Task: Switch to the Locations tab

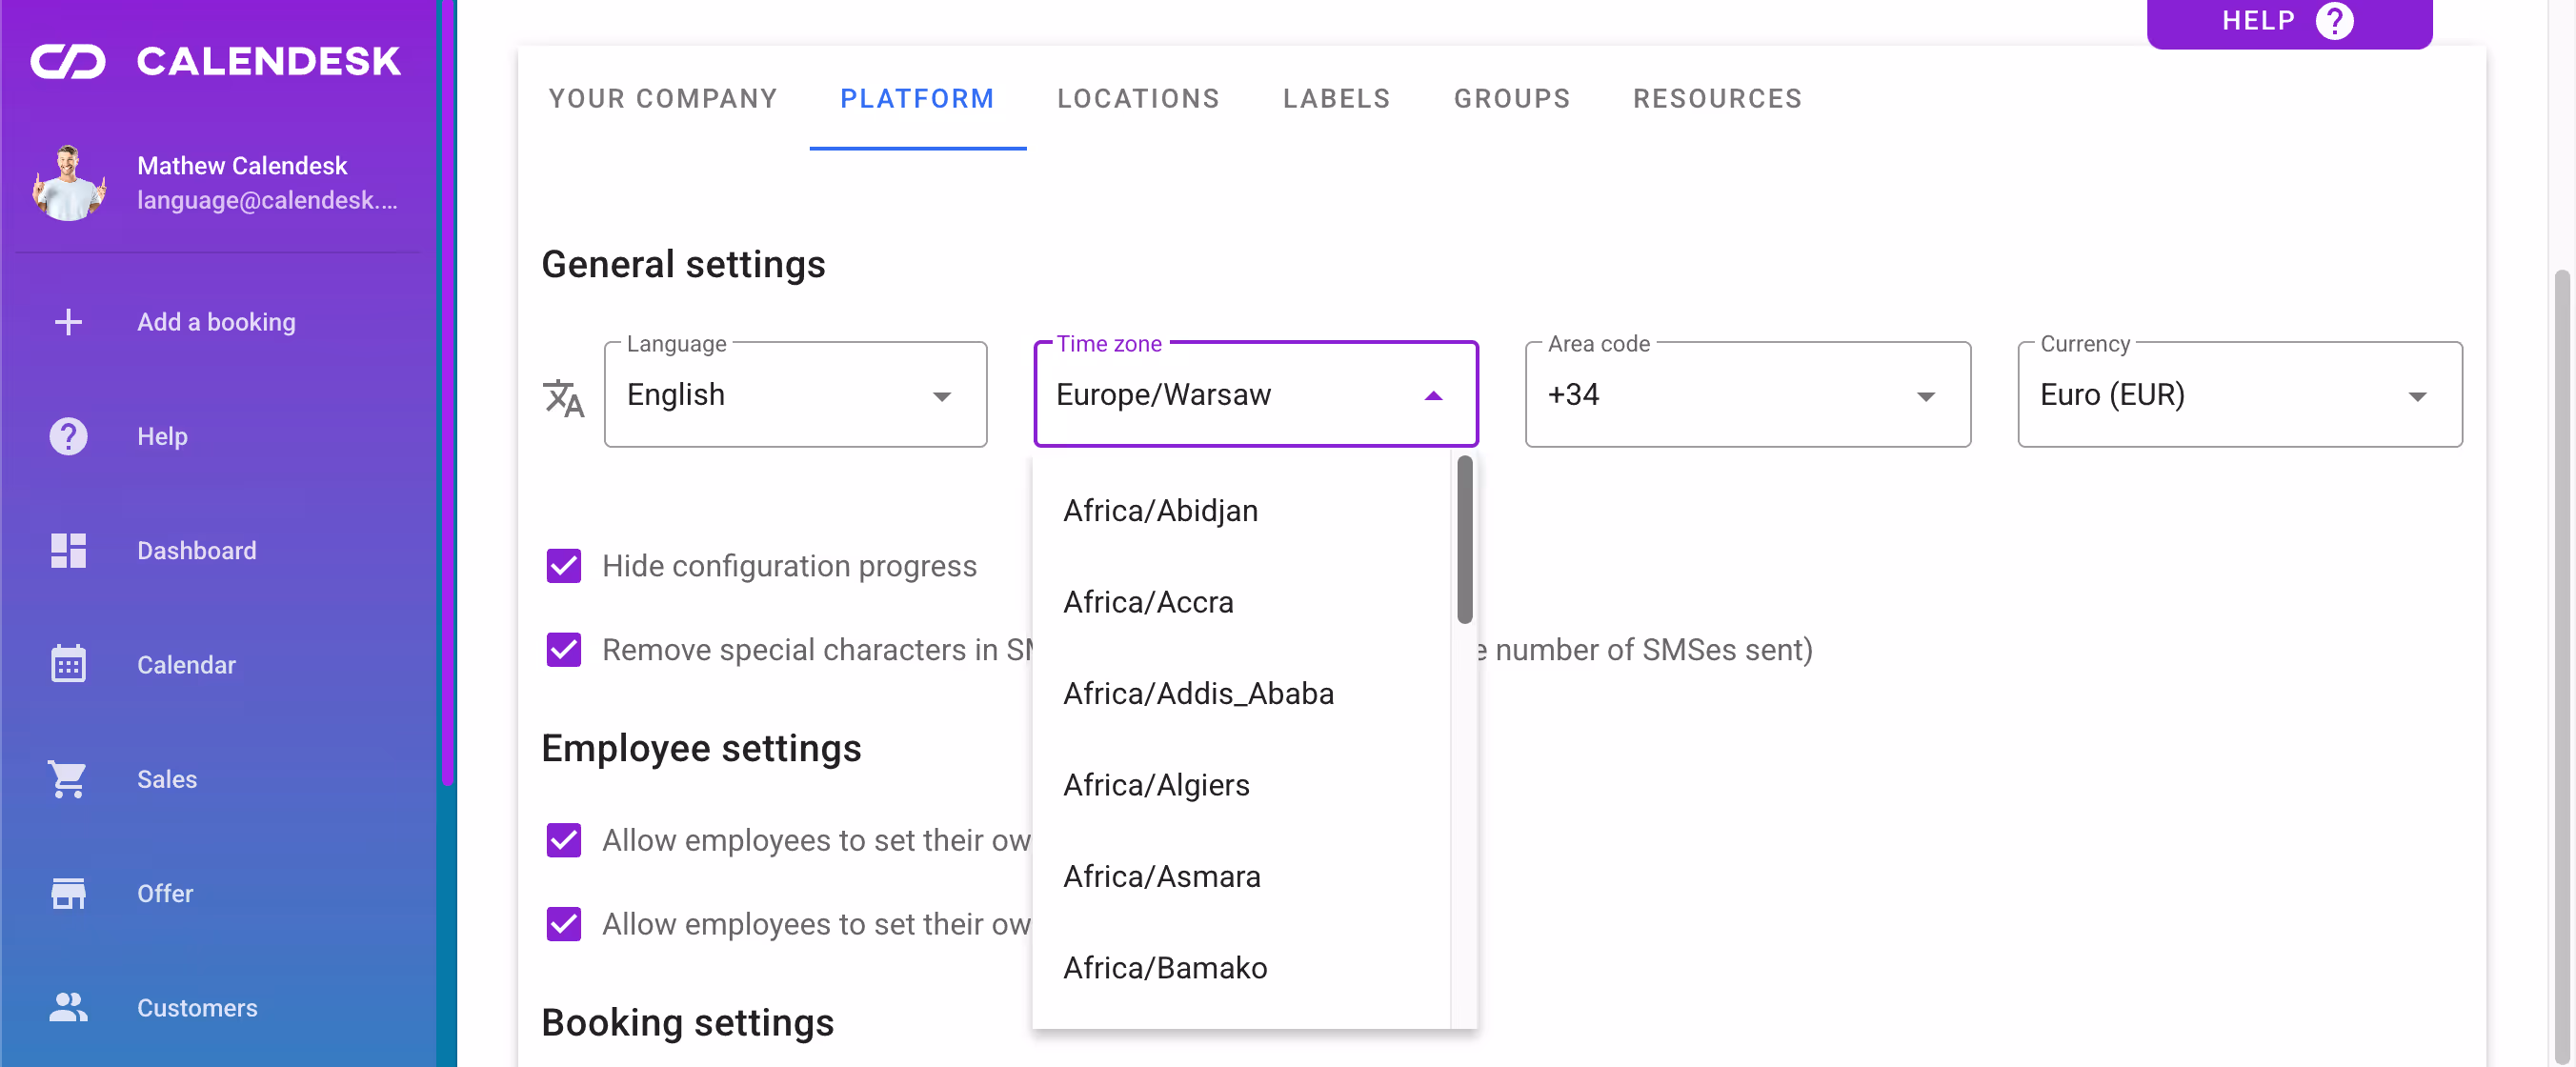Action: (1138, 98)
